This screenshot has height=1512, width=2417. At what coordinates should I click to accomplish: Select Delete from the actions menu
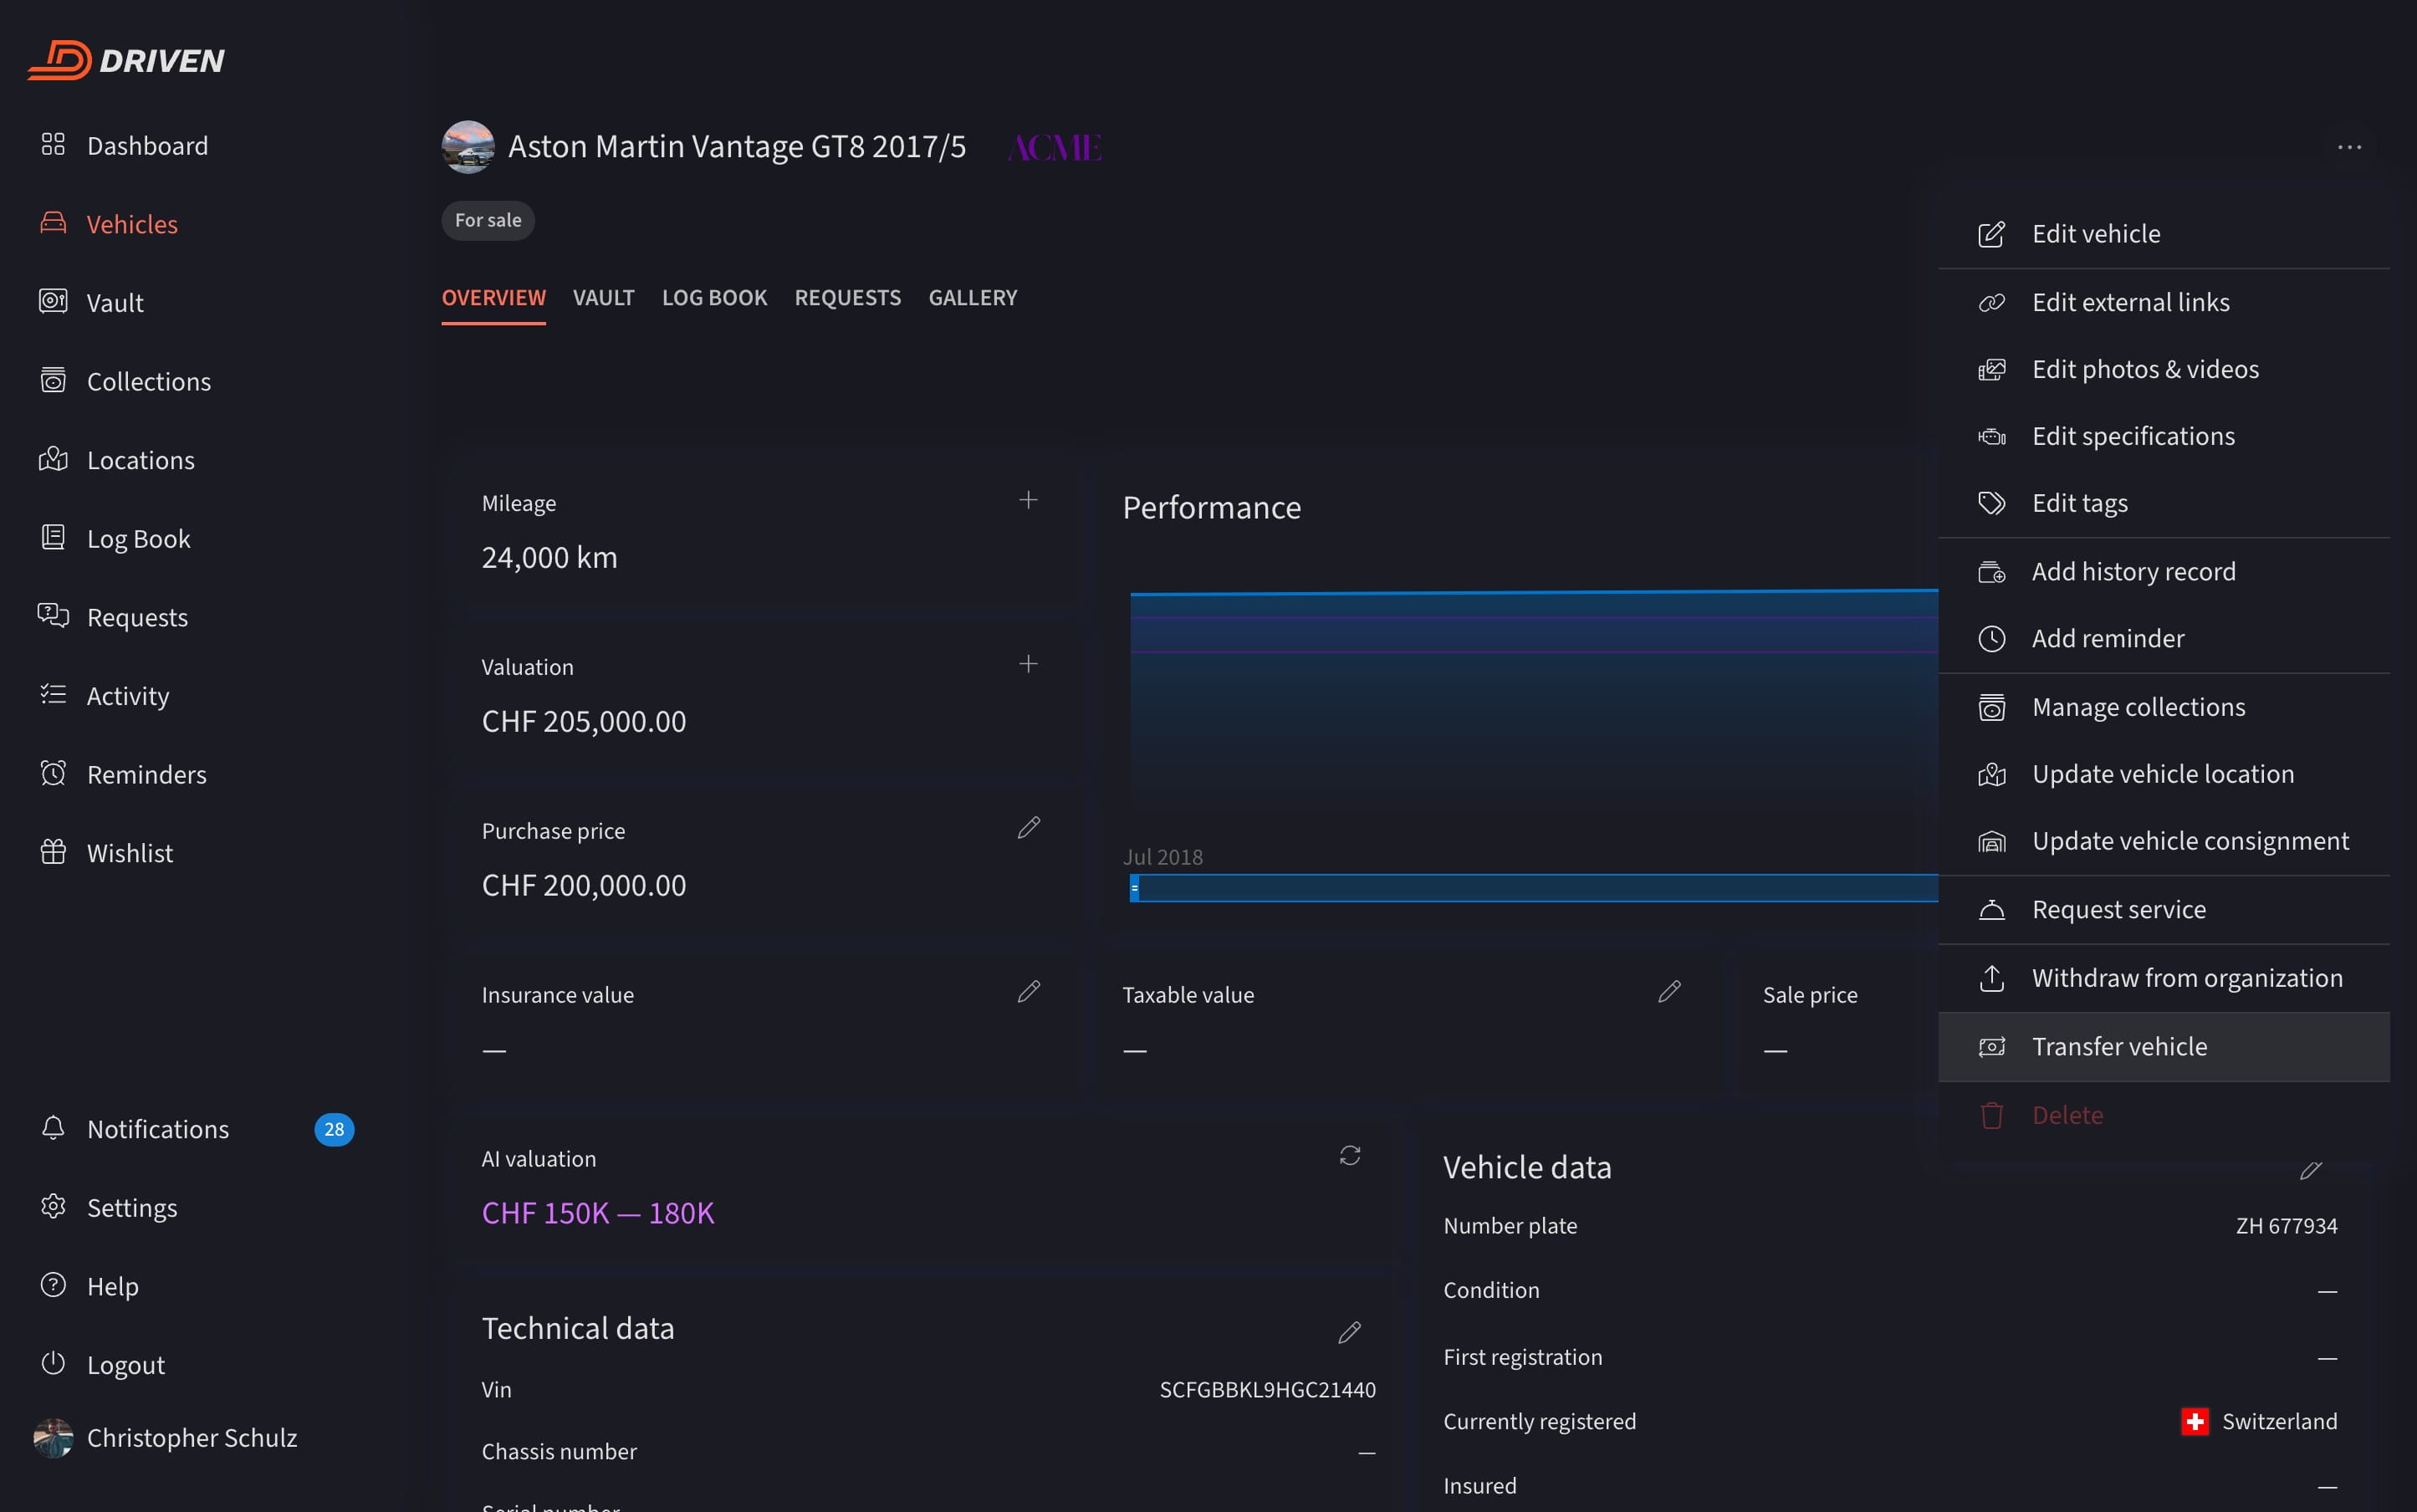click(2066, 1115)
